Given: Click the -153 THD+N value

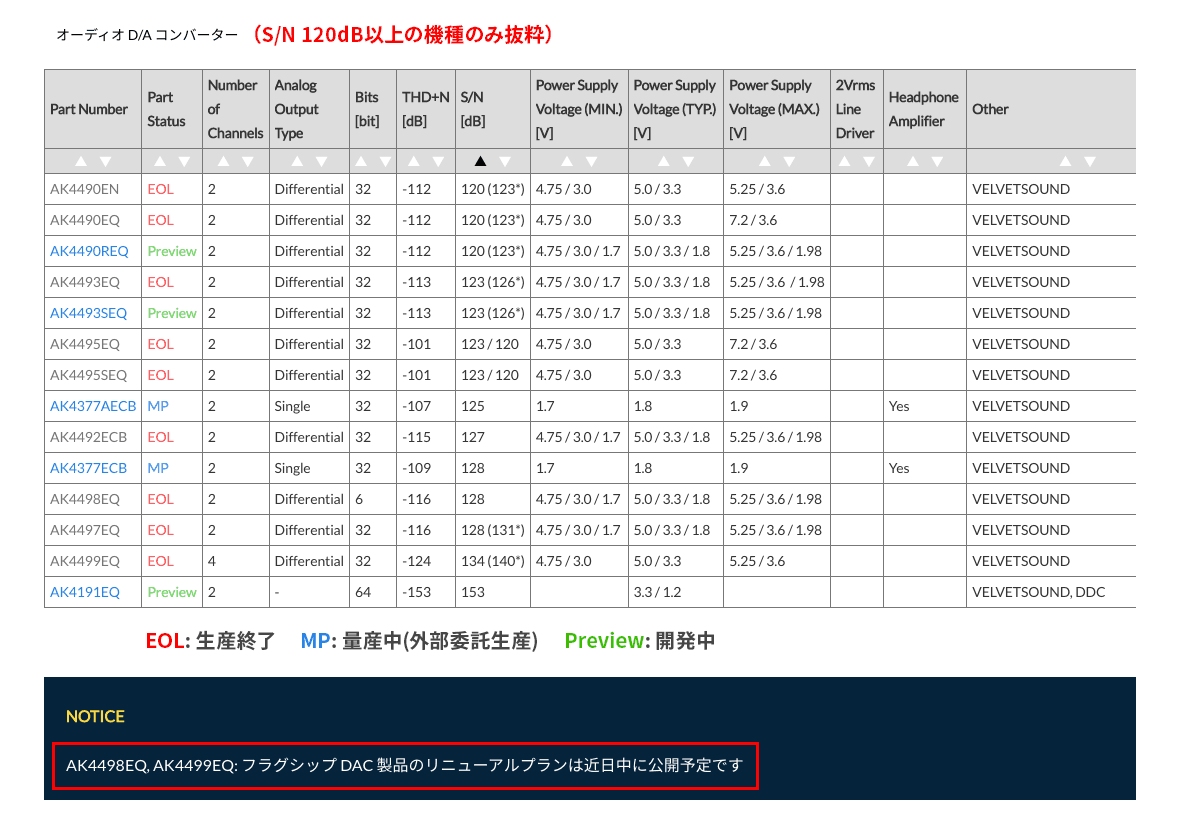Looking at the screenshot, I should click(417, 592).
